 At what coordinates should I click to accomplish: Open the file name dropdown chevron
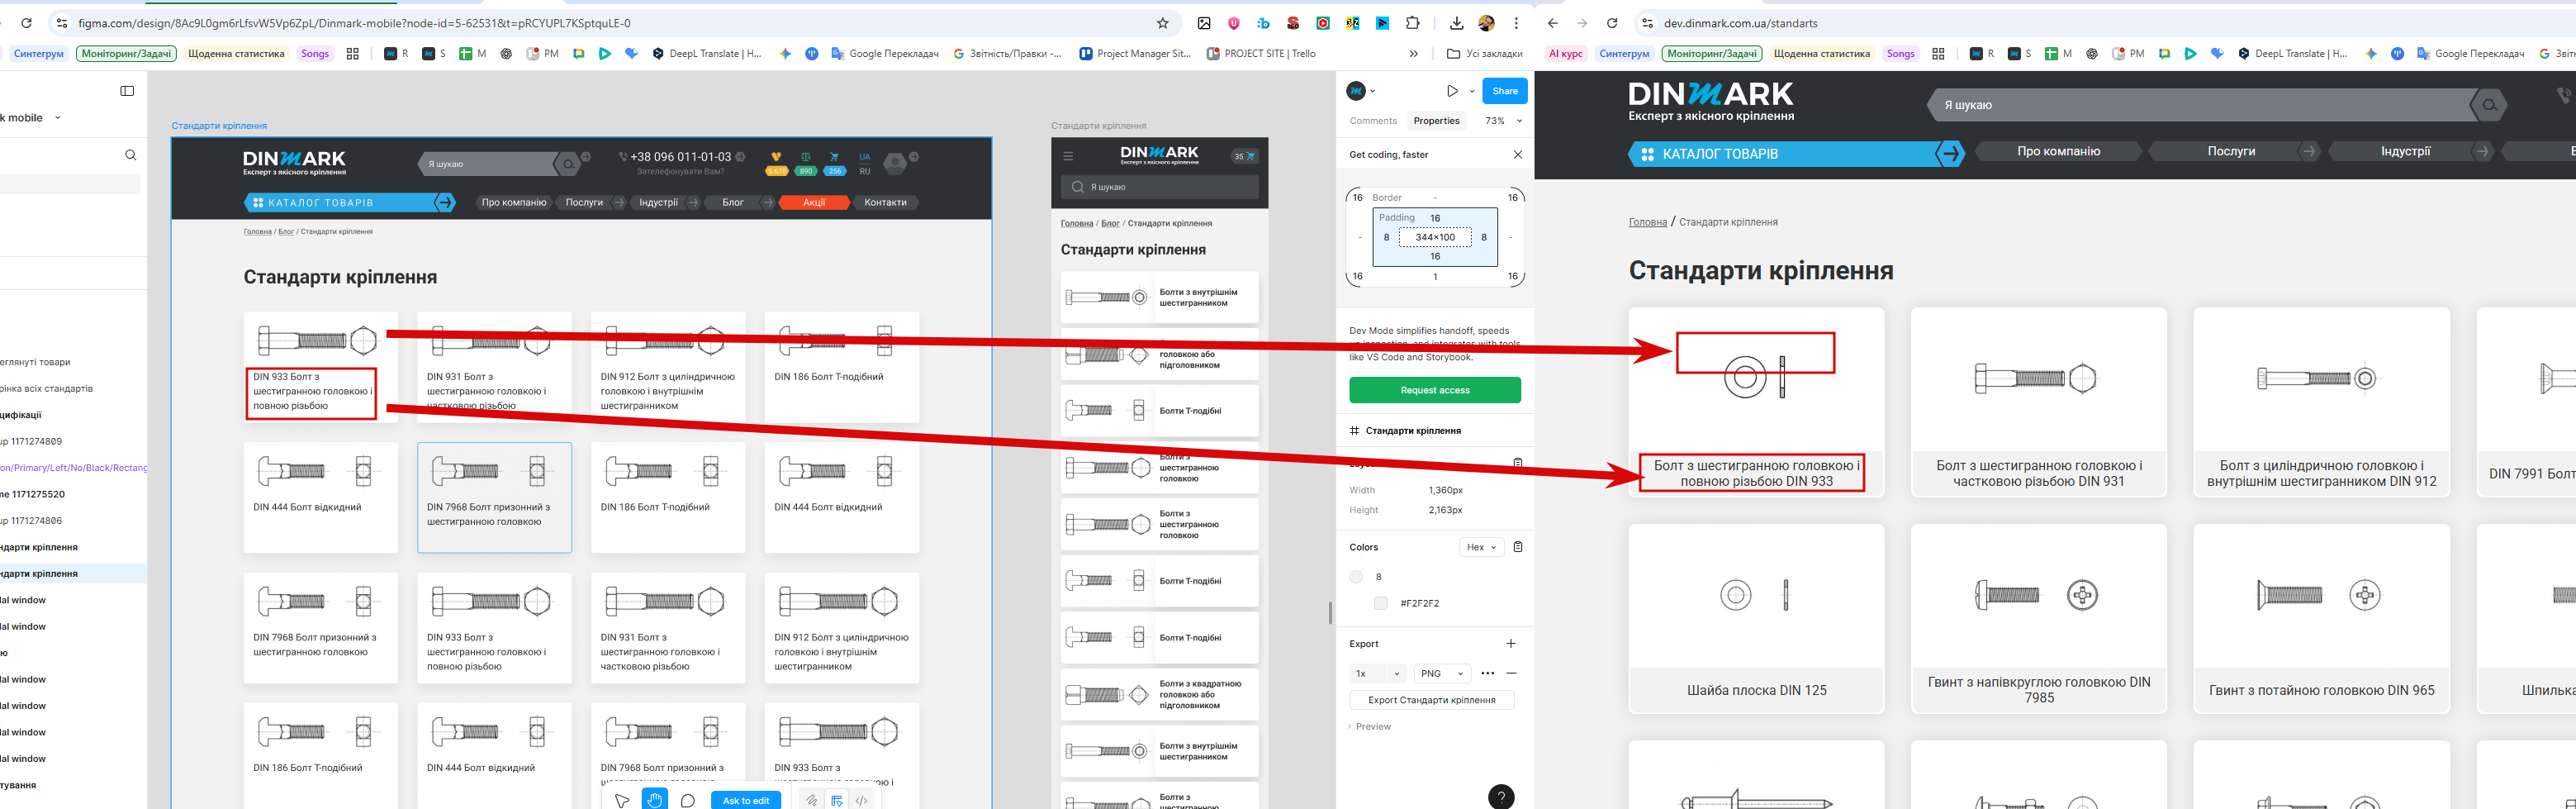[x=57, y=118]
